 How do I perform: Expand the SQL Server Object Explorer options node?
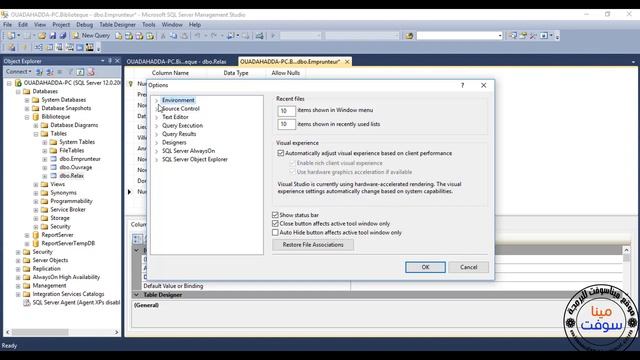coord(156,160)
